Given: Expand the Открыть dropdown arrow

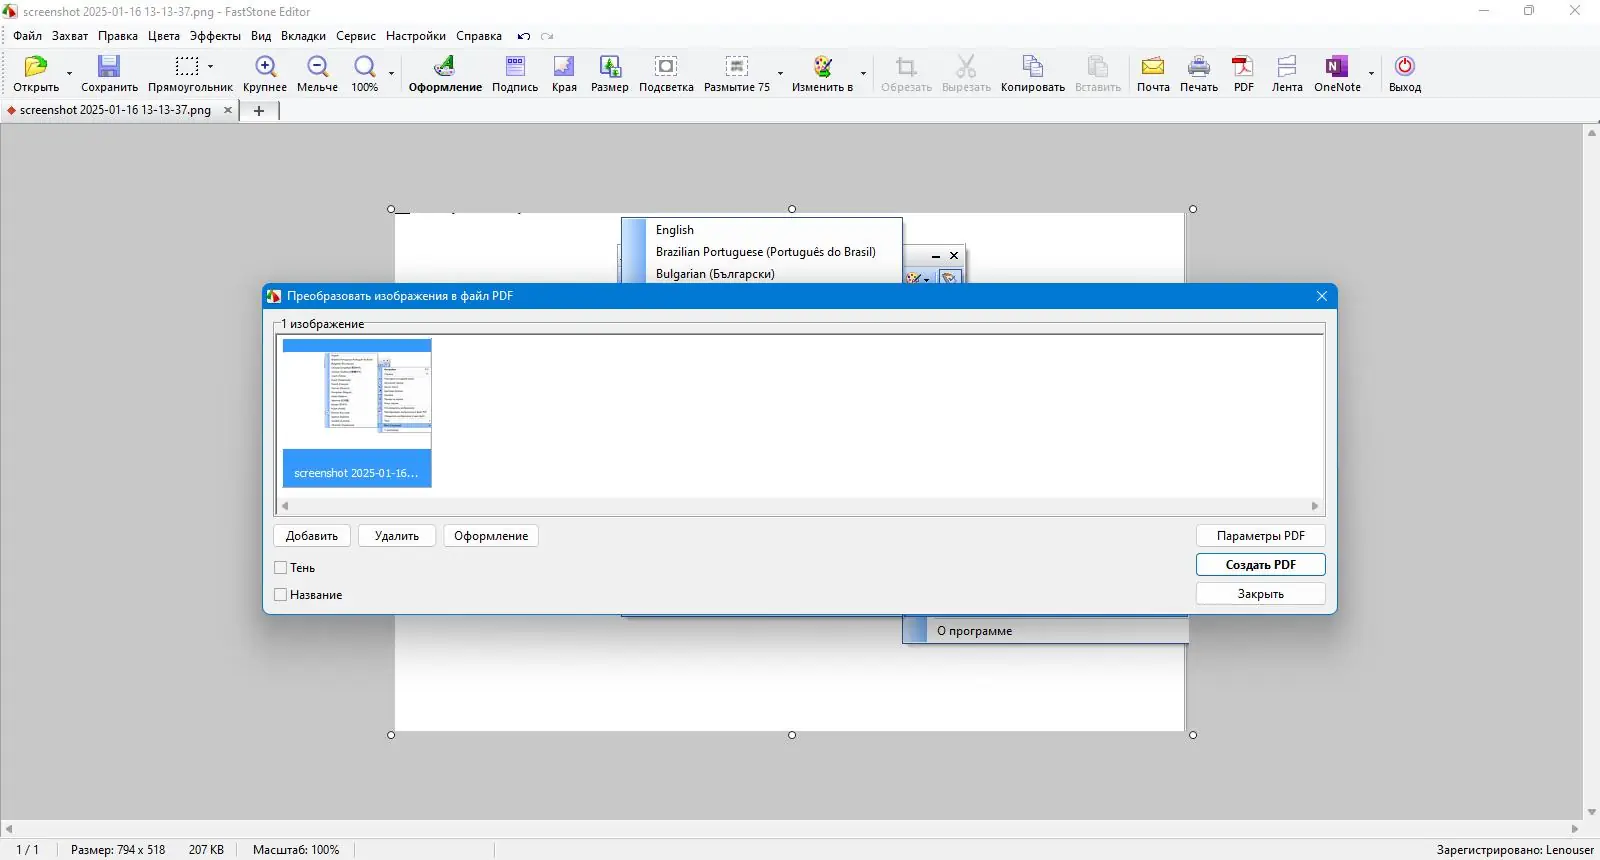Looking at the screenshot, I should (x=69, y=73).
